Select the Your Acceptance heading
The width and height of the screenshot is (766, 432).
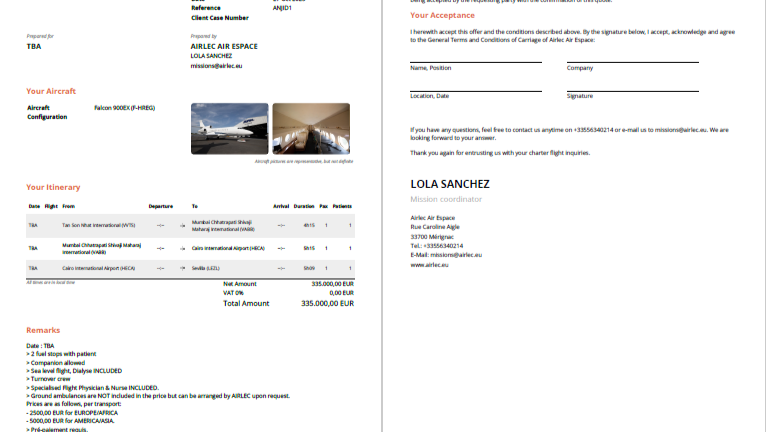pyautogui.click(x=442, y=15)
